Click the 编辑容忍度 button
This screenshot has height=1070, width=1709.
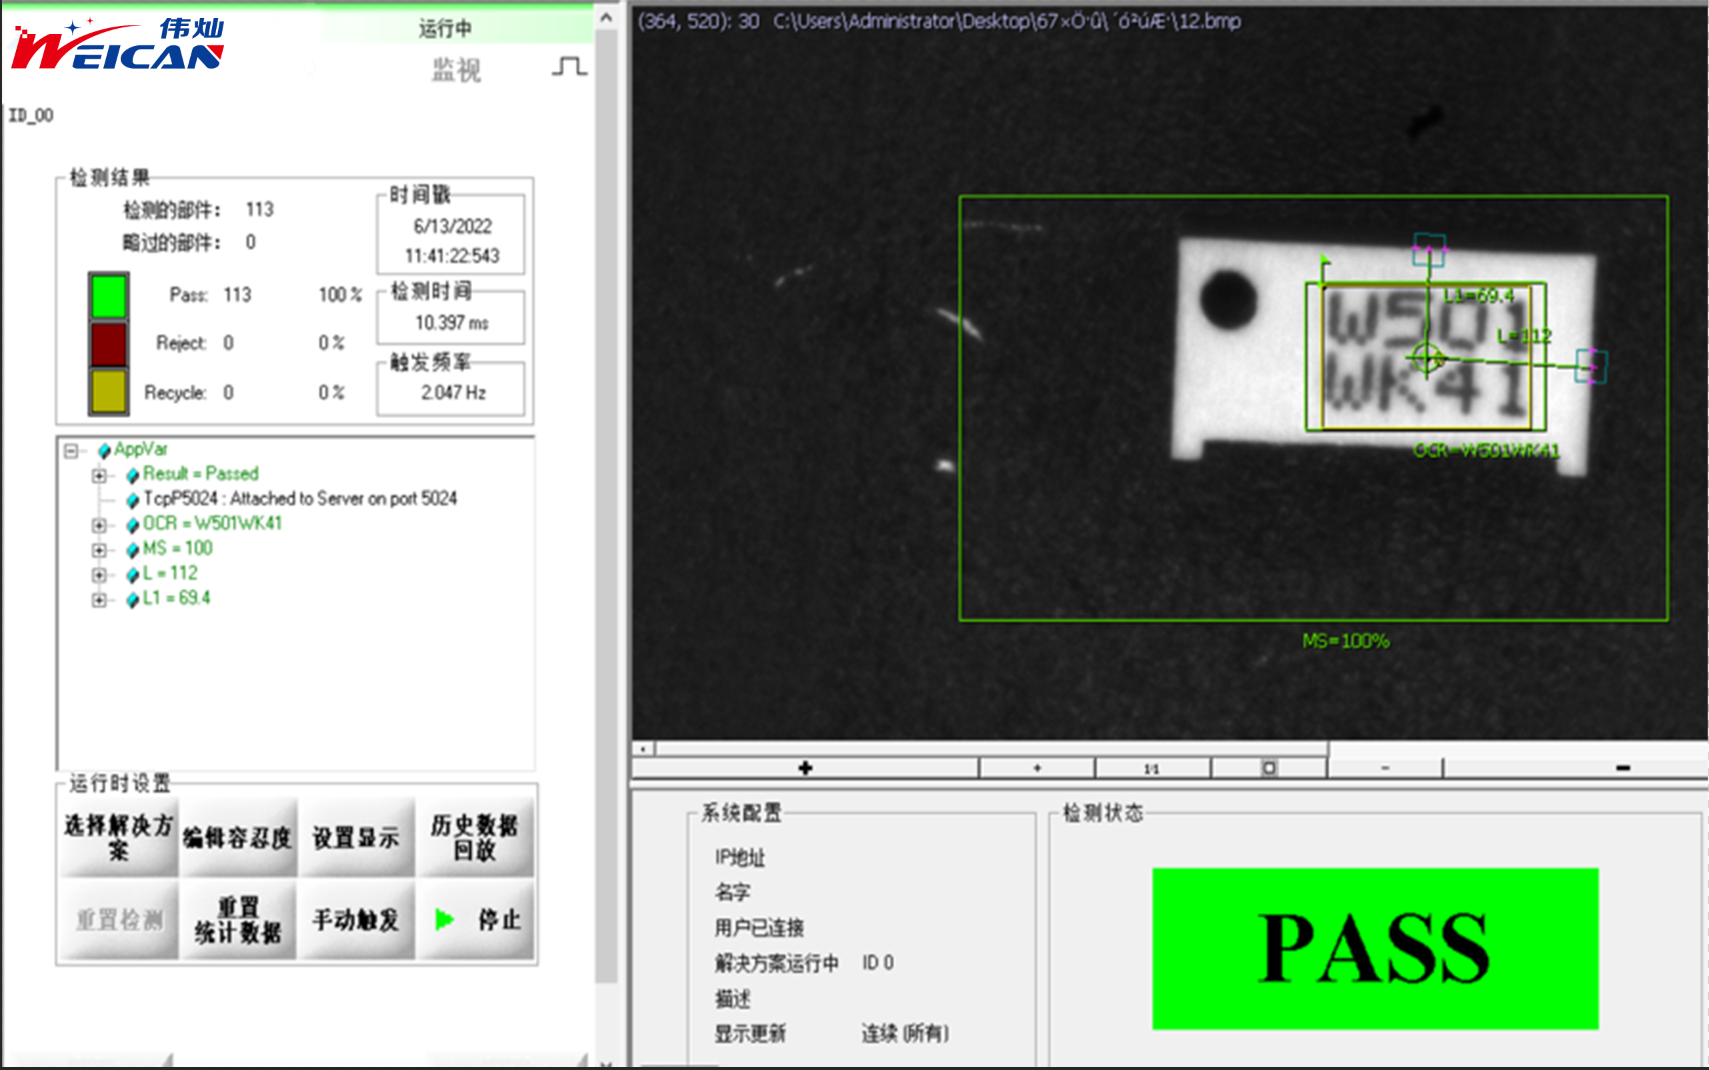(x=238, y=837)
